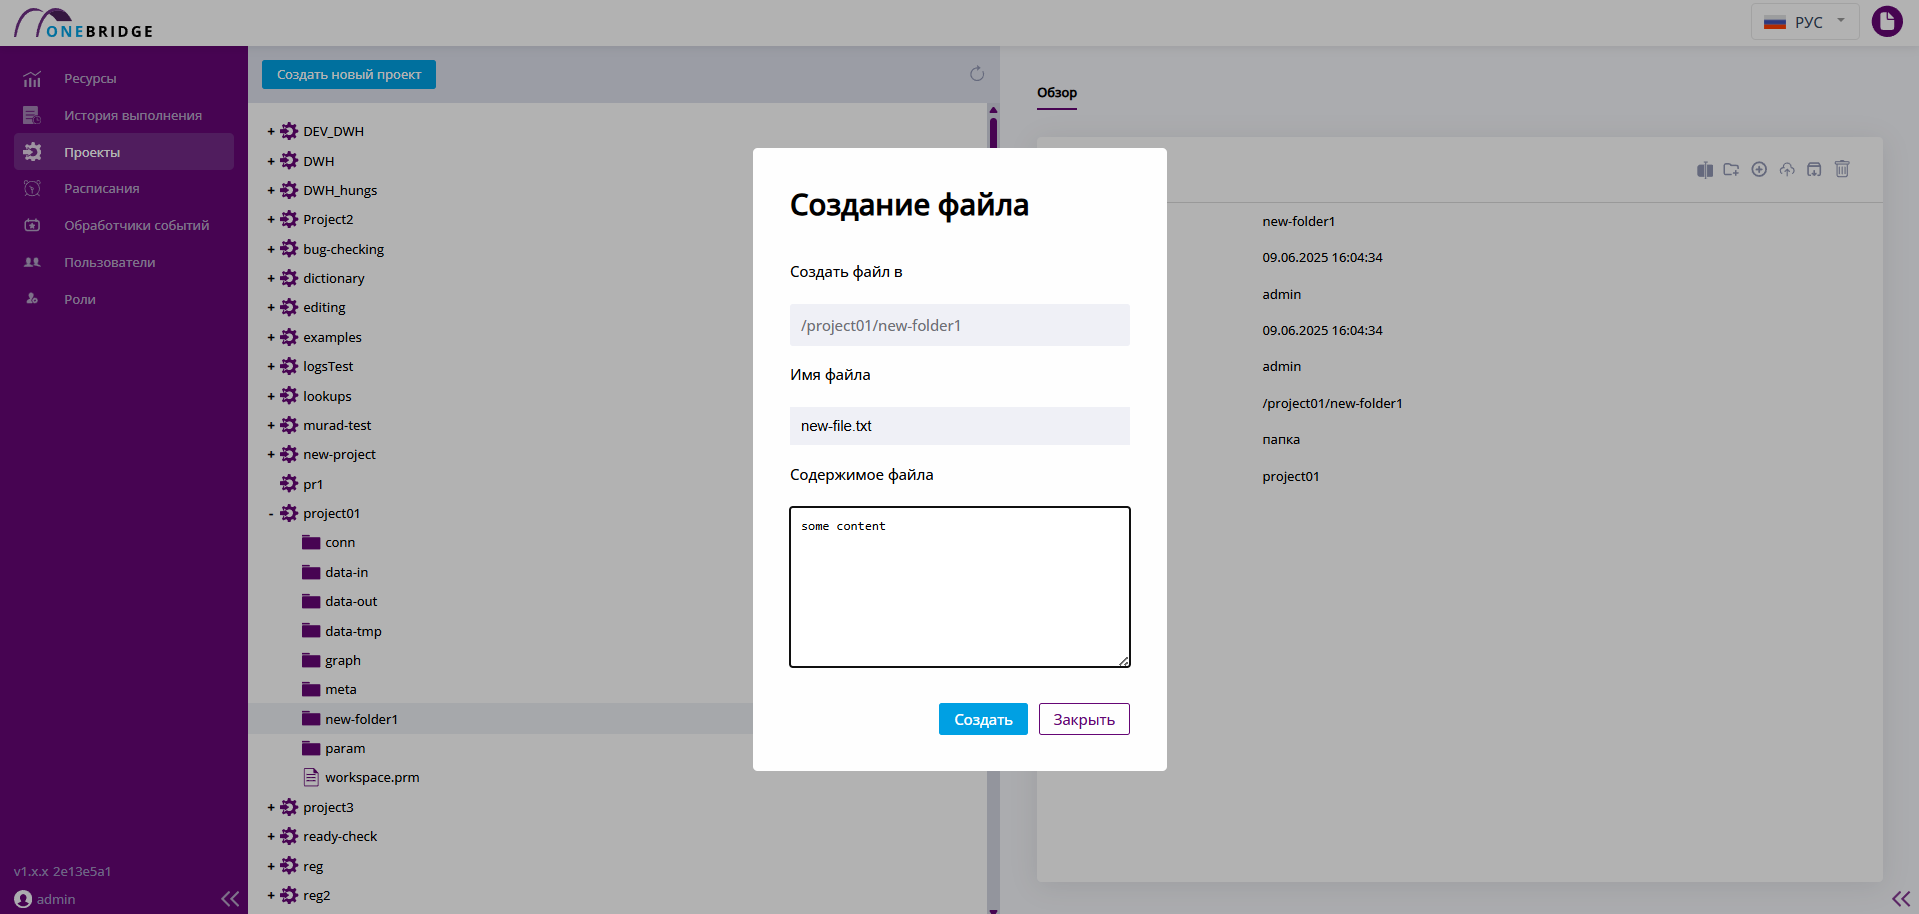
Task: Click the workspace.prm file icon
Action: click(311, 777)
